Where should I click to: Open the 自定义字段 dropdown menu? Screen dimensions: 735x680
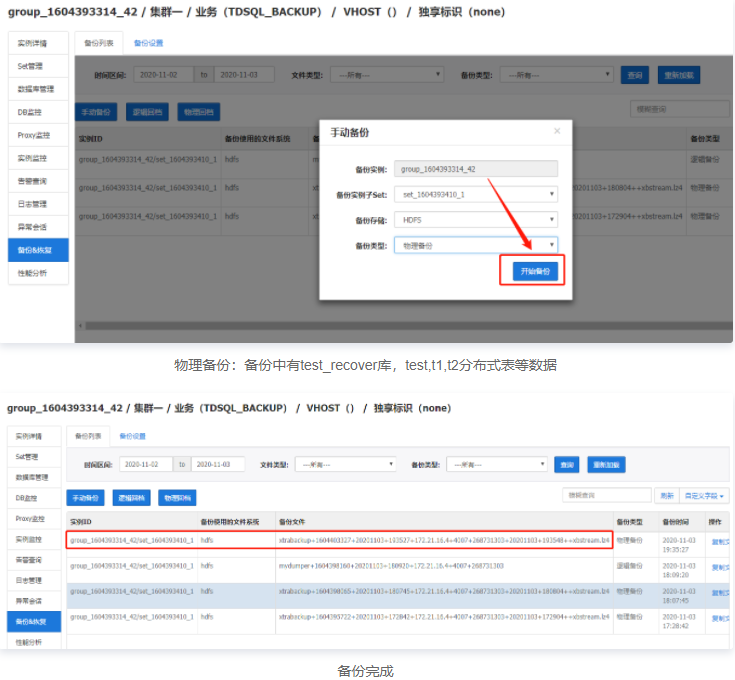tap(705, 495)
